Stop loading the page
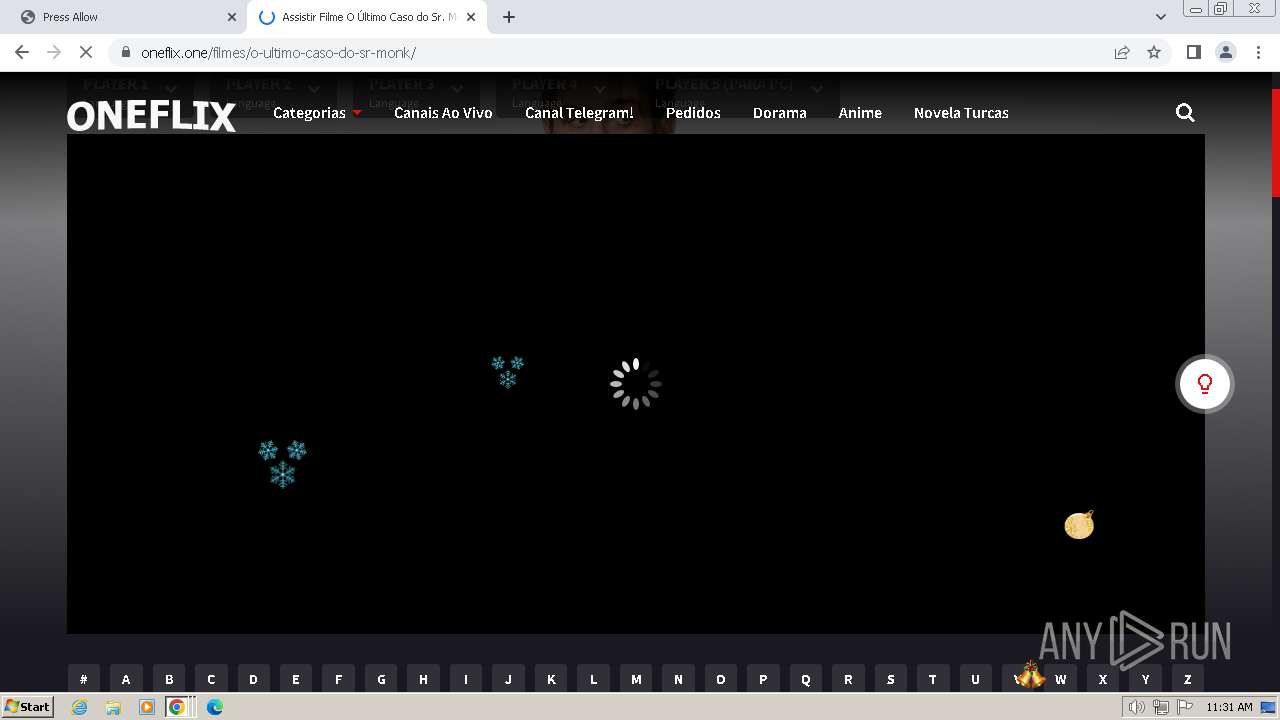The width and height of the screenshot is (1280, 720). click(x=86, y=52)
